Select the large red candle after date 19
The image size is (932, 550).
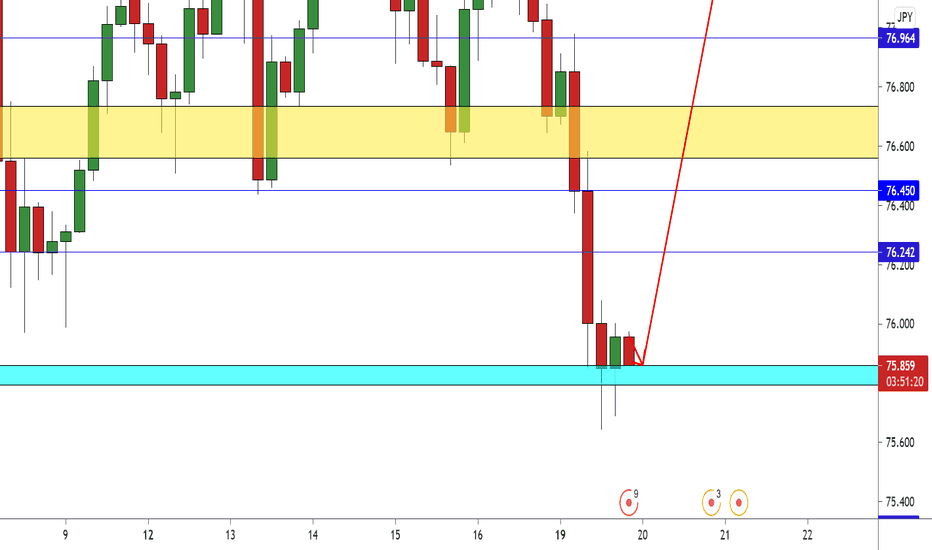pos(587,257)
